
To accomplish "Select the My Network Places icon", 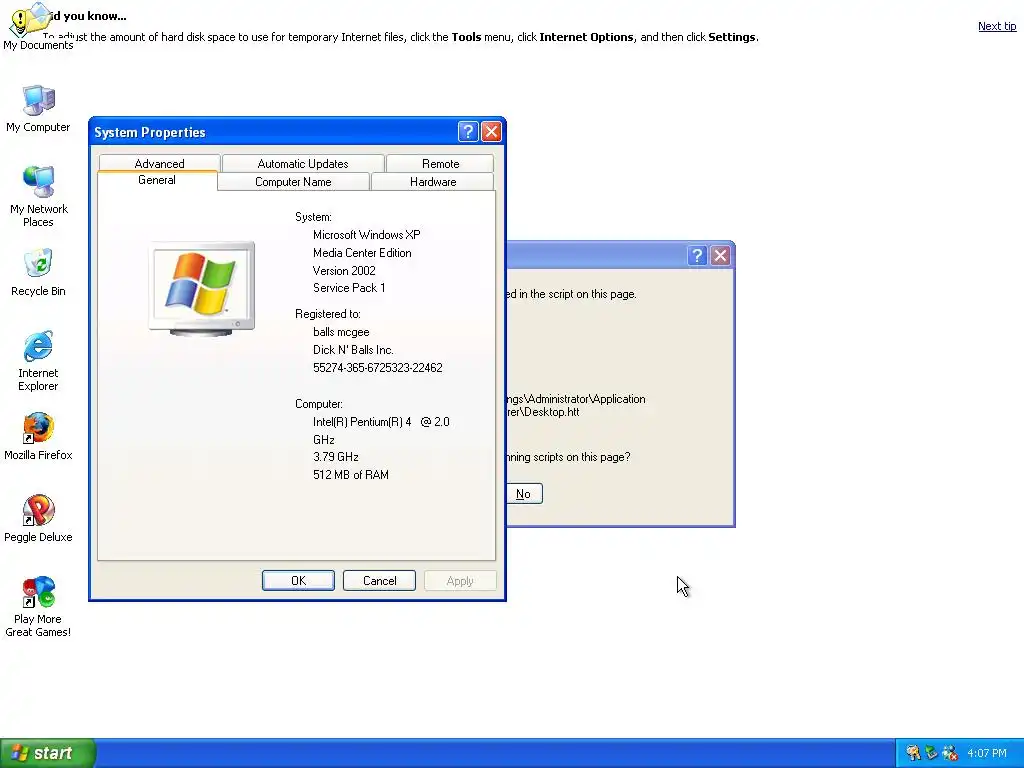I will tap(39, 182).
